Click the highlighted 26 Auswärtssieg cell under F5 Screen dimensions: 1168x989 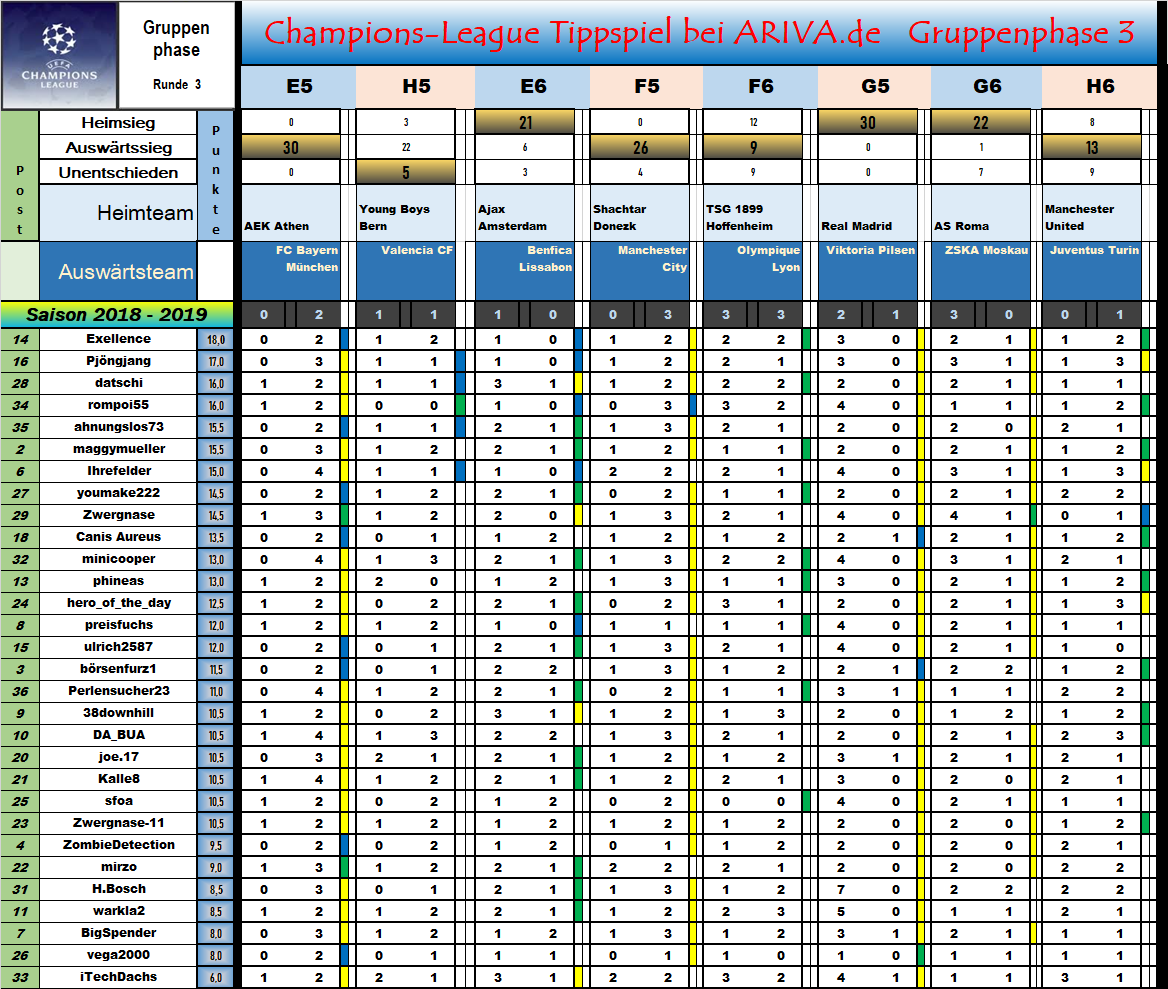[x=640, y=147]
